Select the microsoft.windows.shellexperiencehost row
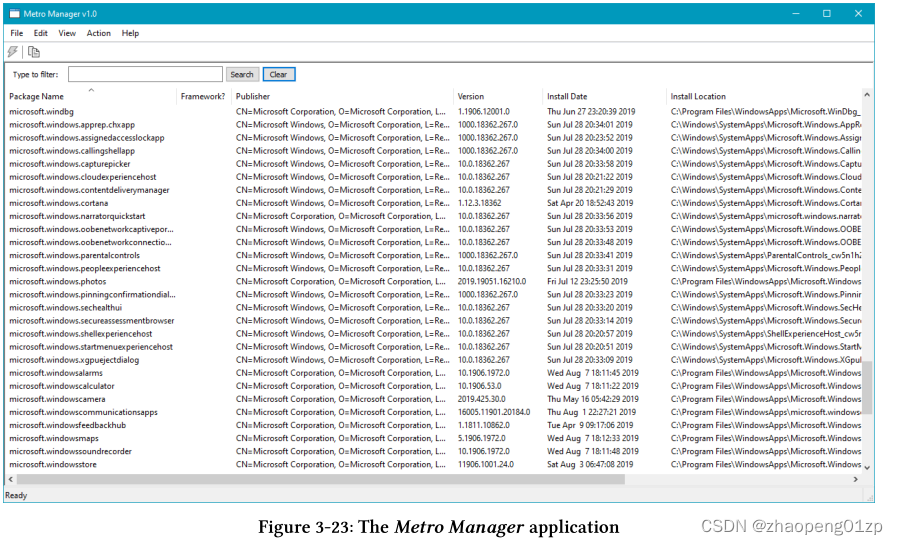 [434, 334]
